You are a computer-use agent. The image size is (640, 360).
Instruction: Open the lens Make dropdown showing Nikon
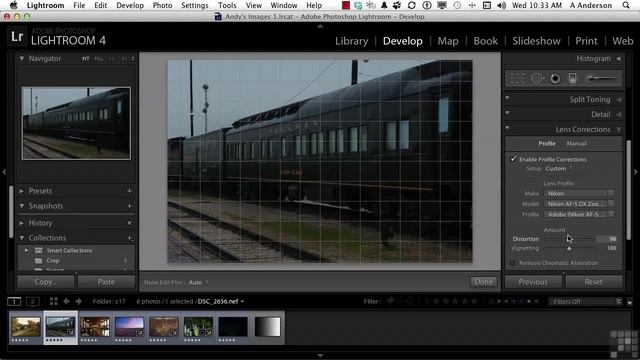[x=579, y=193]
